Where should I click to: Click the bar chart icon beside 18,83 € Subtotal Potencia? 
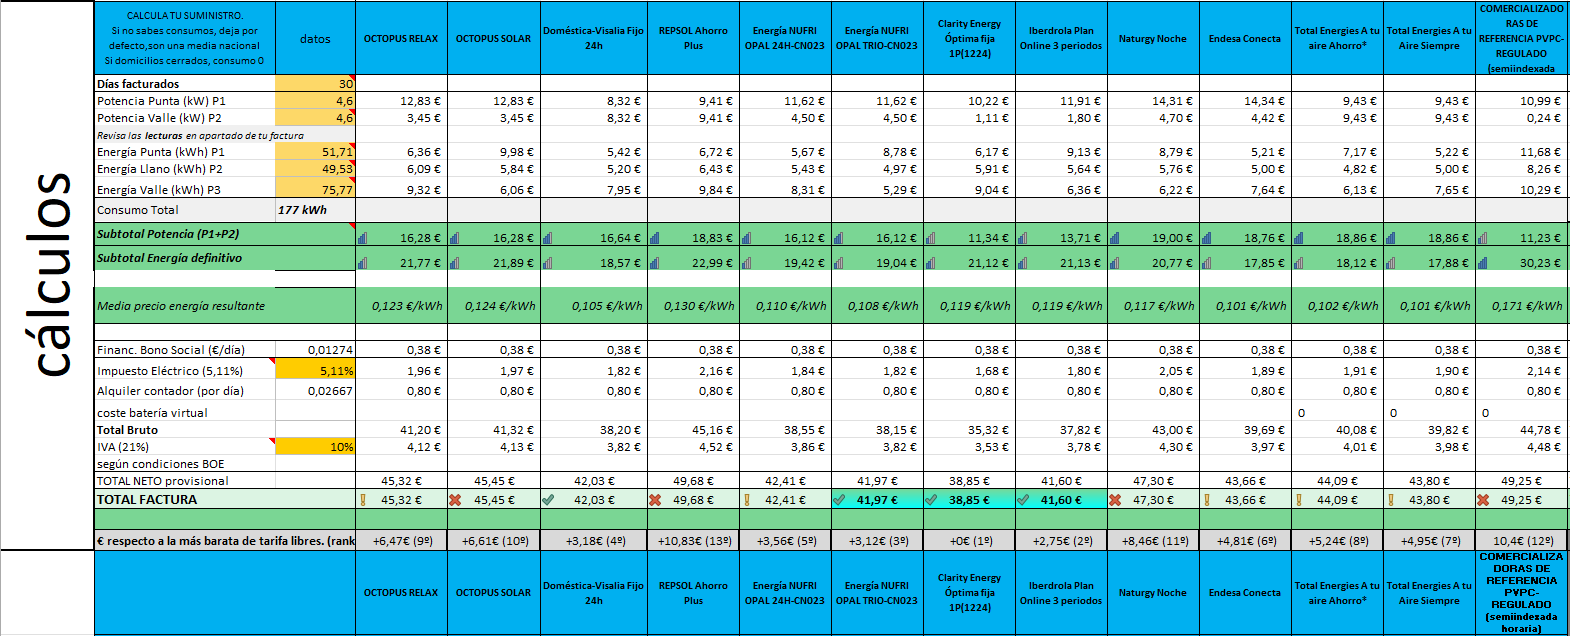pos(655,238)
